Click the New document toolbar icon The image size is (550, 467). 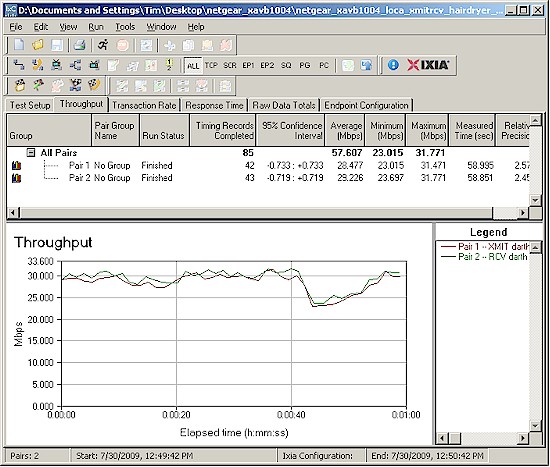[x=19, y=45]
